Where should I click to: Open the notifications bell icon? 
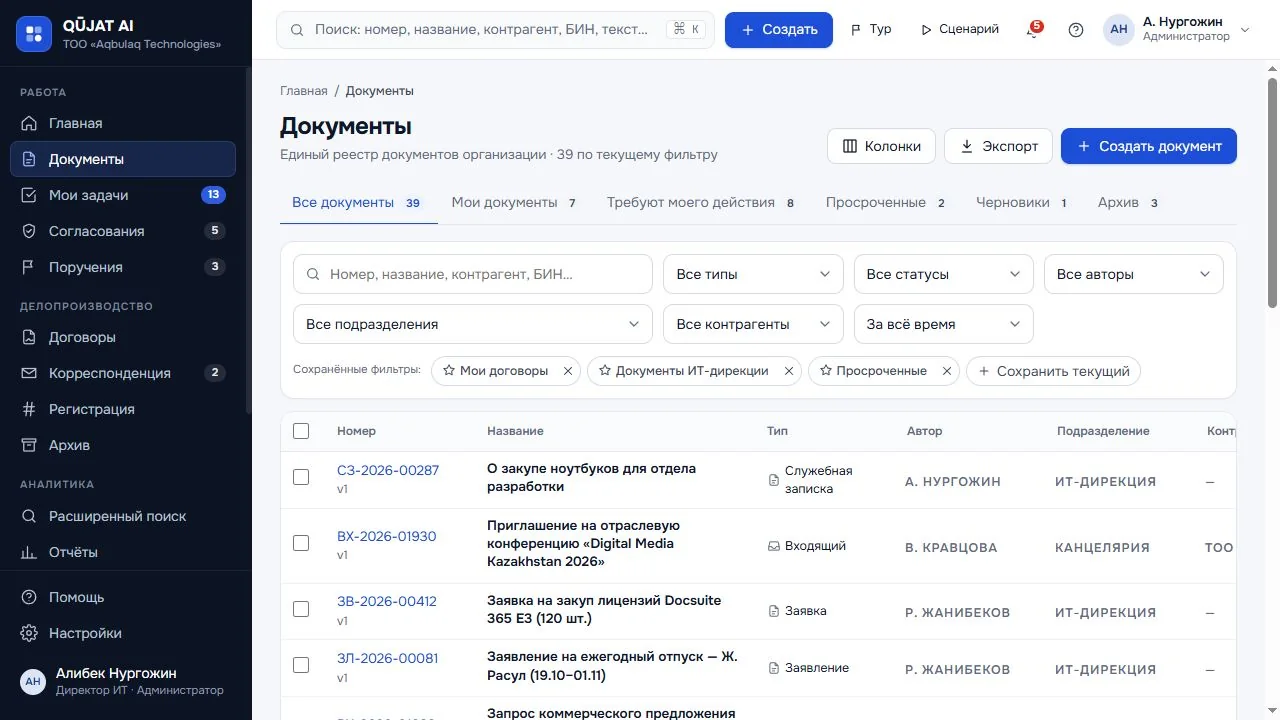[1033, 30]
